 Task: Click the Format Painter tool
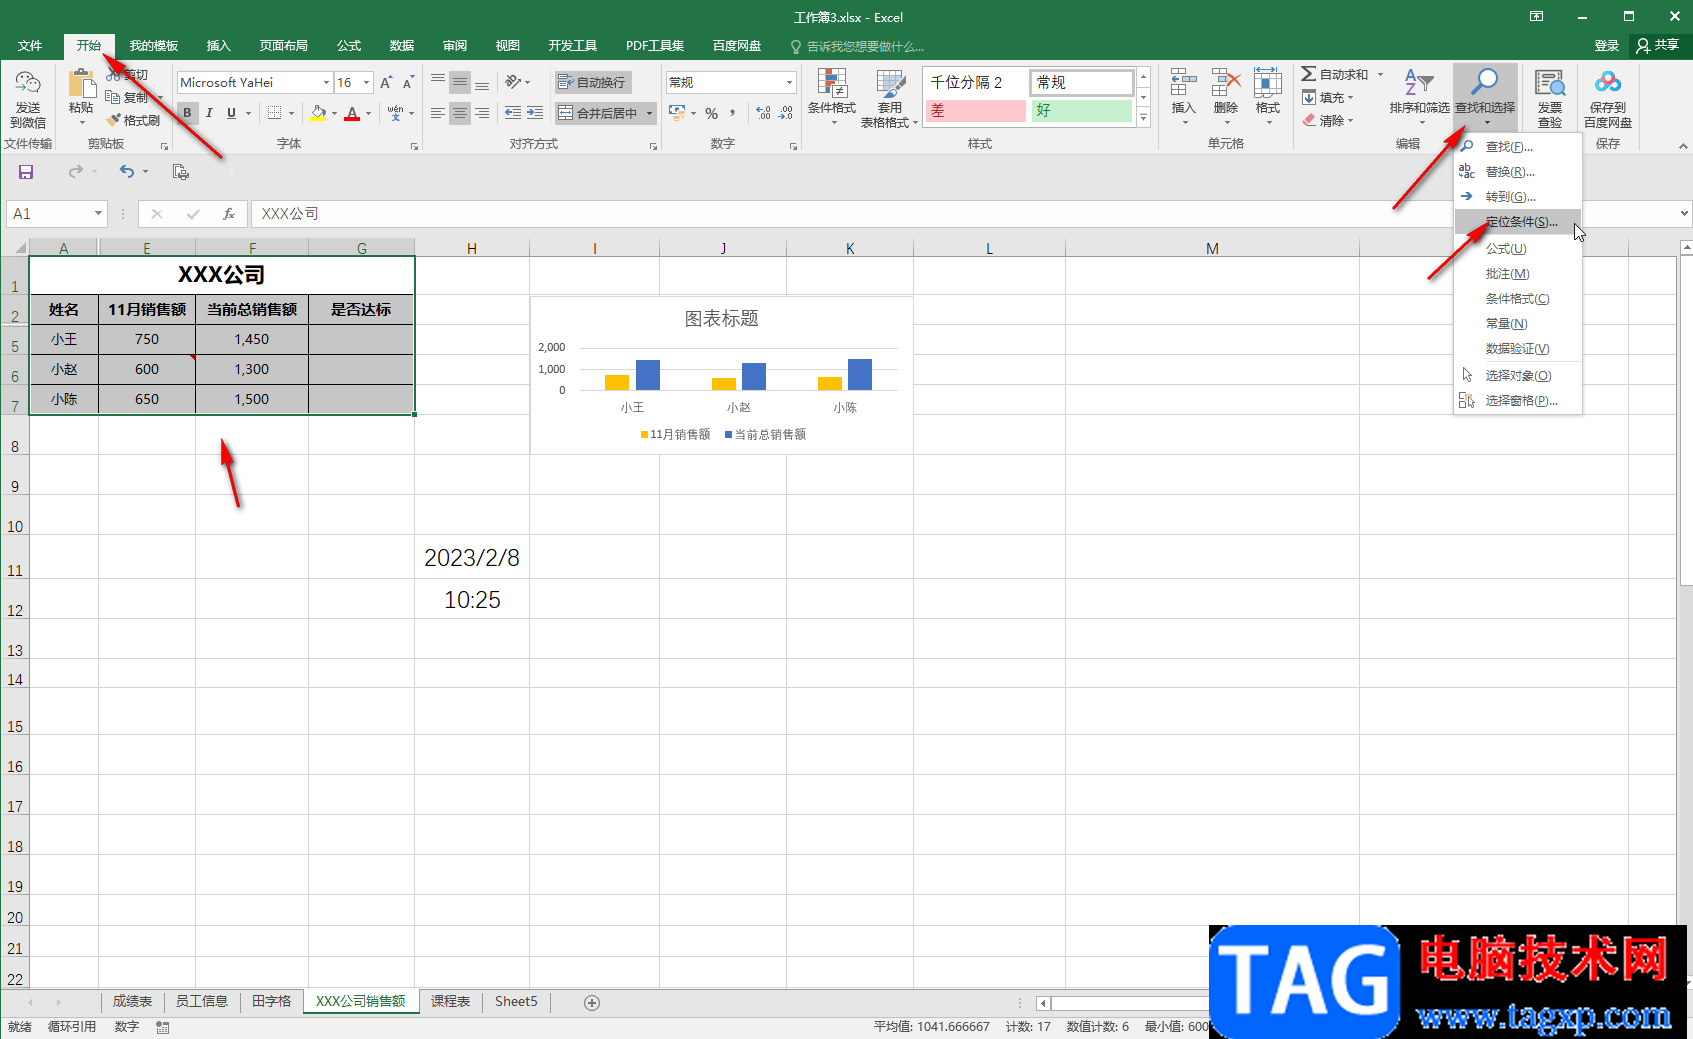tap(133, 120)
